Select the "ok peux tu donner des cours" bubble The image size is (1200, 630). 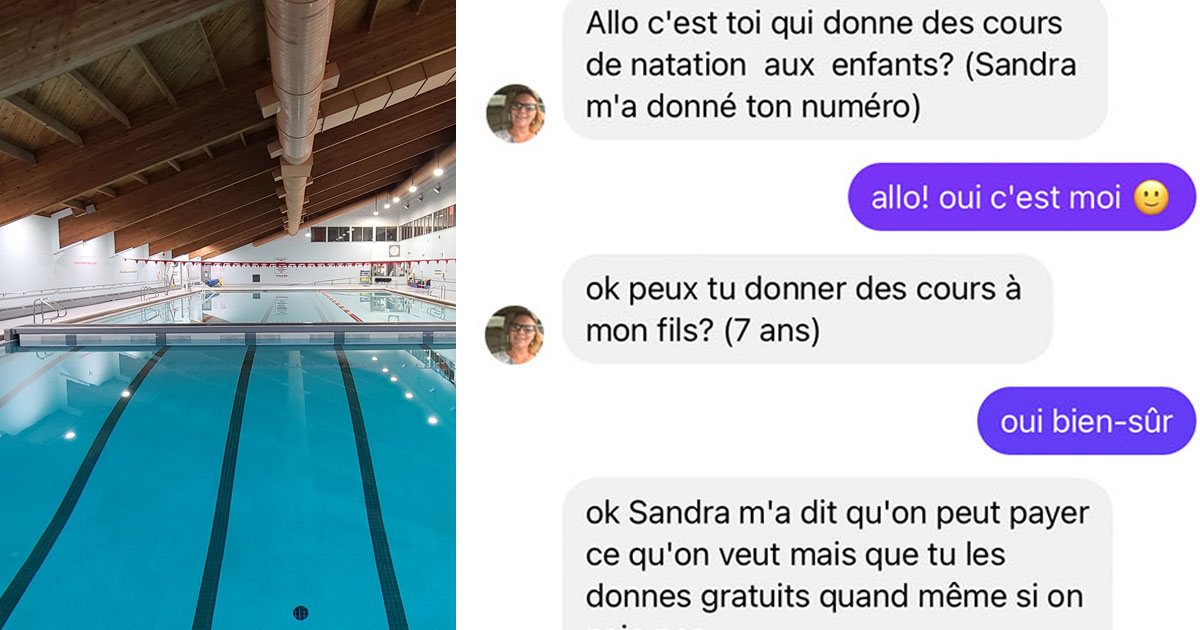click(x=807, y=309)
